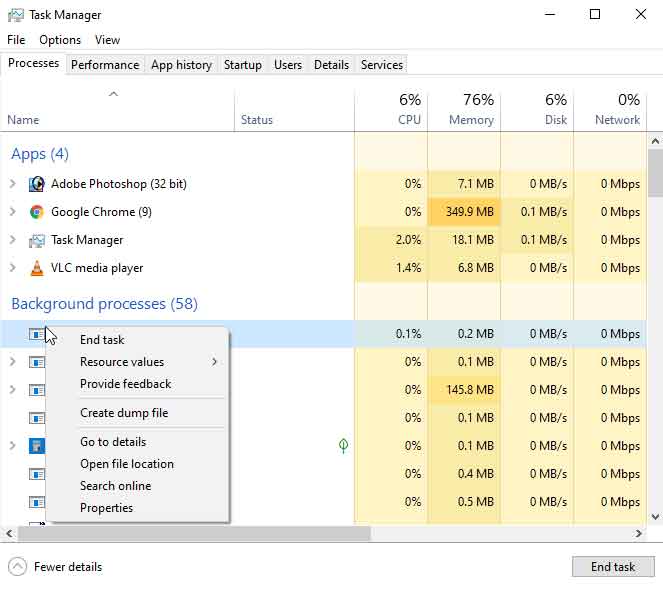Switch to the Performance tab

[x=105, y=65]
